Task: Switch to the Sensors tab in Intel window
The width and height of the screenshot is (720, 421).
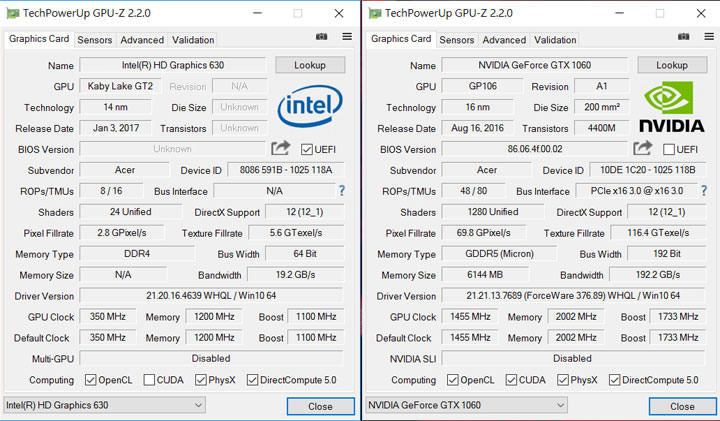Action: click(x=95, y=40)
